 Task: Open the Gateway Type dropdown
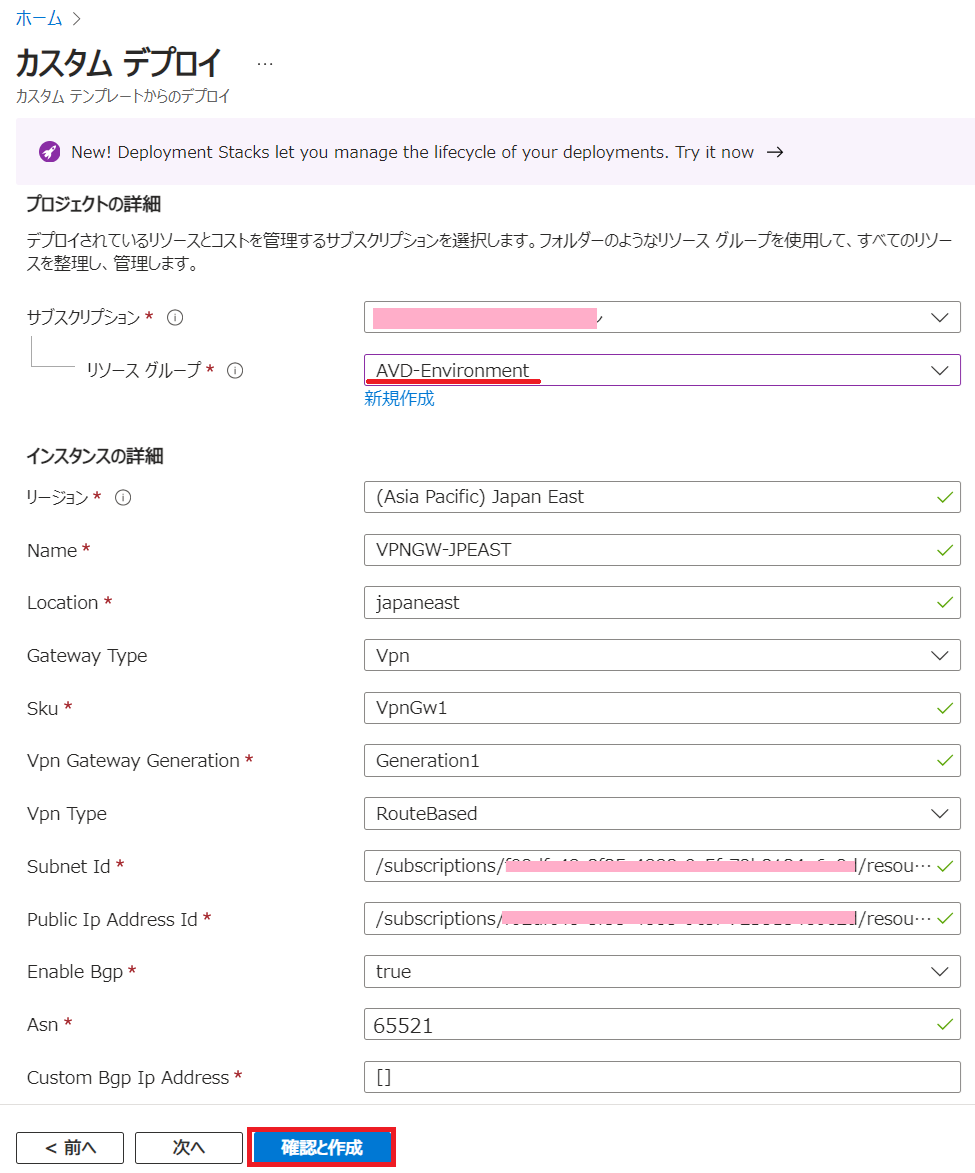tap(662, 655)
